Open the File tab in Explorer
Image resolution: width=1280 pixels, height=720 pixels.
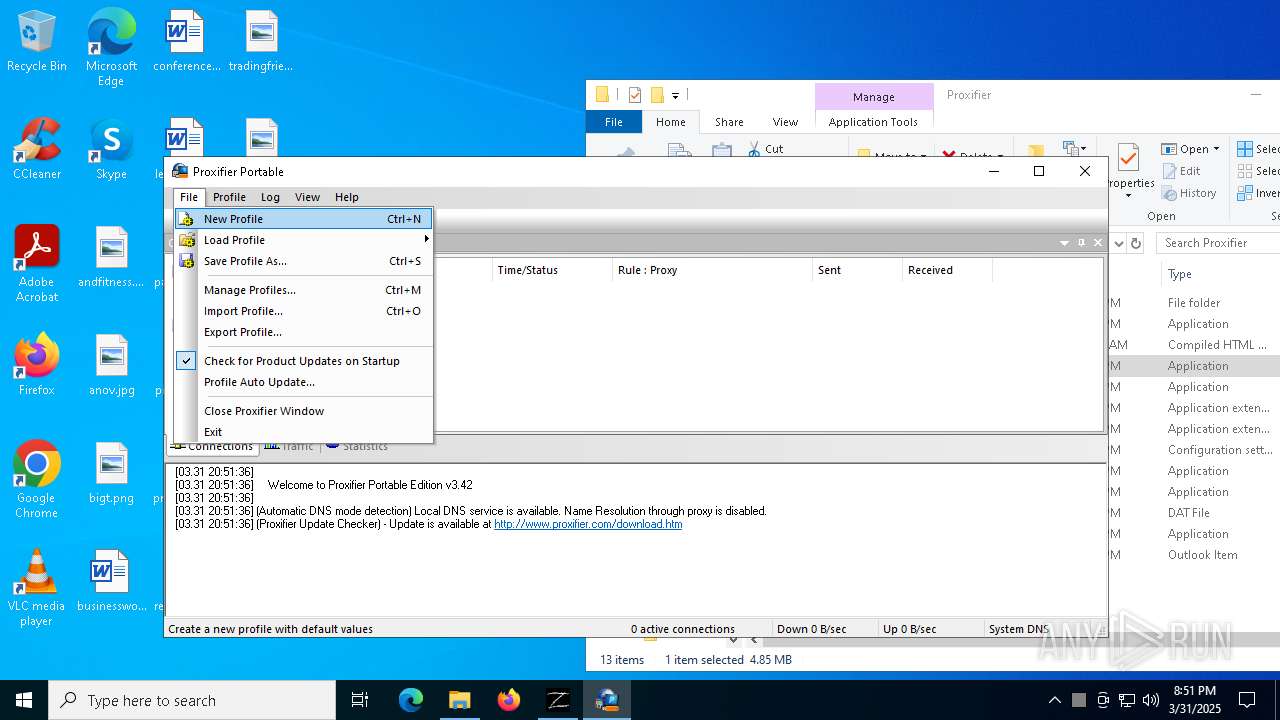pos(614,122)
